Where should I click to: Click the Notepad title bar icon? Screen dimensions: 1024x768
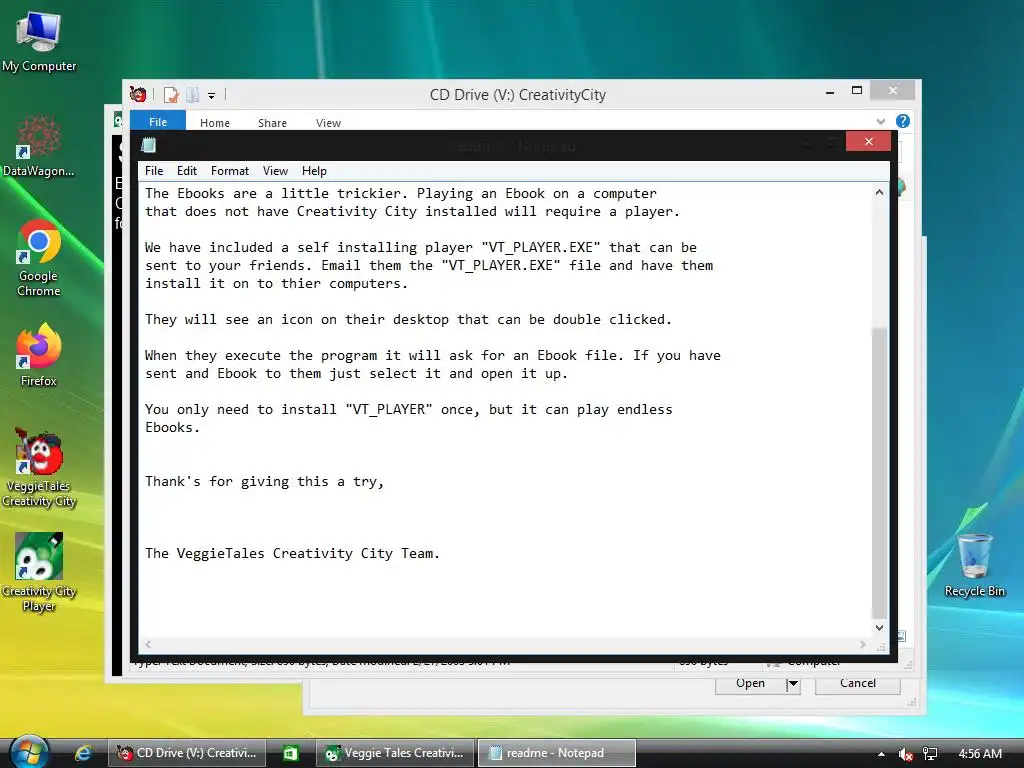(x=149, y=144)
